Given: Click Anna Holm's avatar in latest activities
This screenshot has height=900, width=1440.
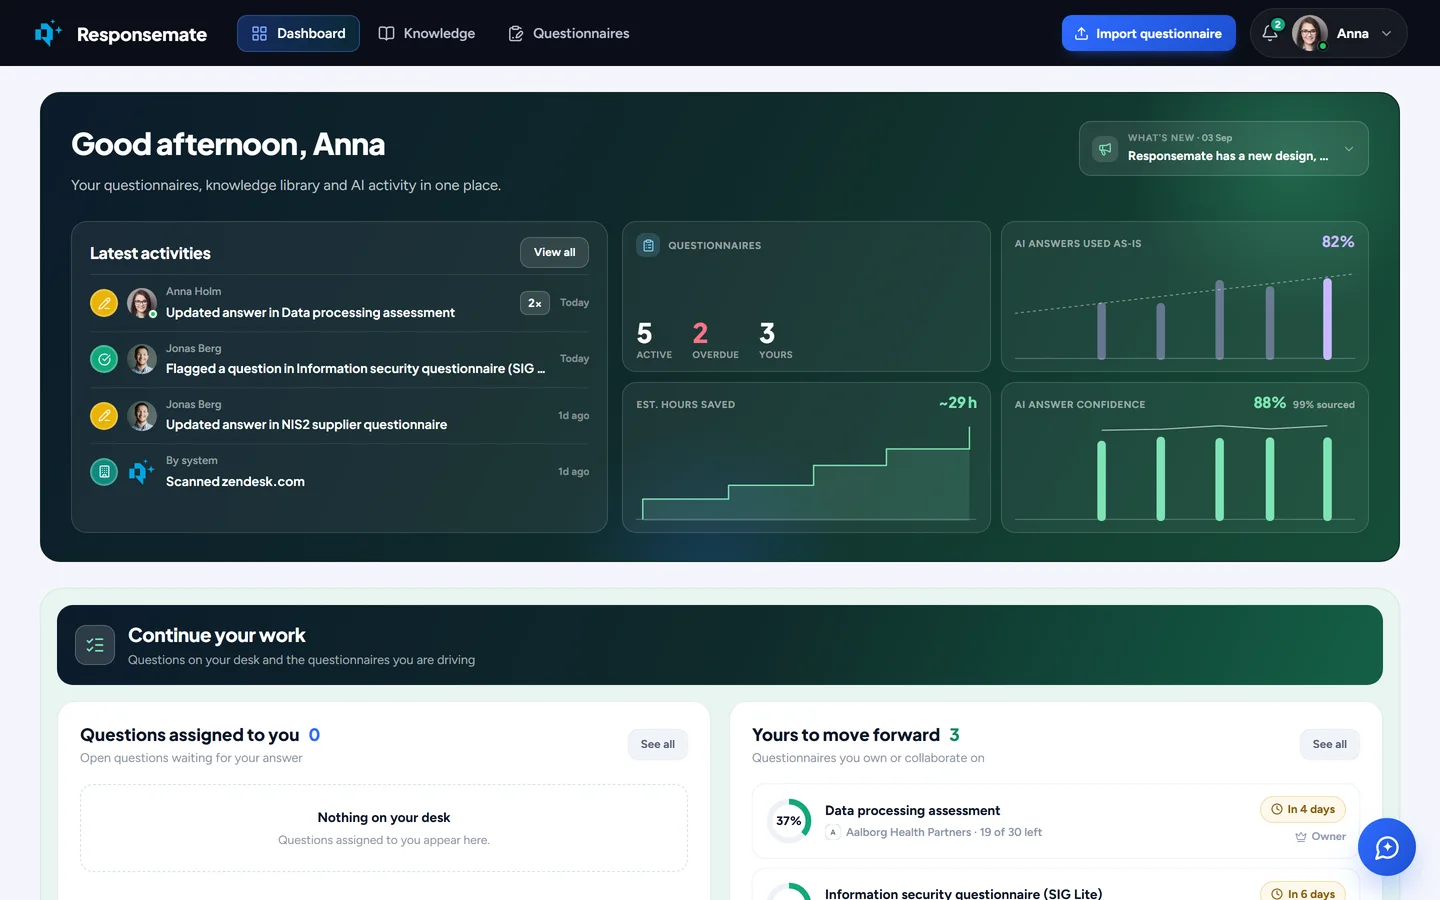Looking at the screenshot, I should pyautogui.click(x=141, y=303).
